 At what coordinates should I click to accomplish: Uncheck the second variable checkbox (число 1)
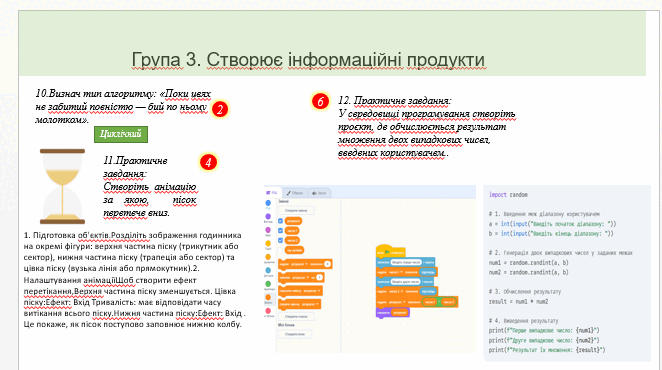click(280, 231)
